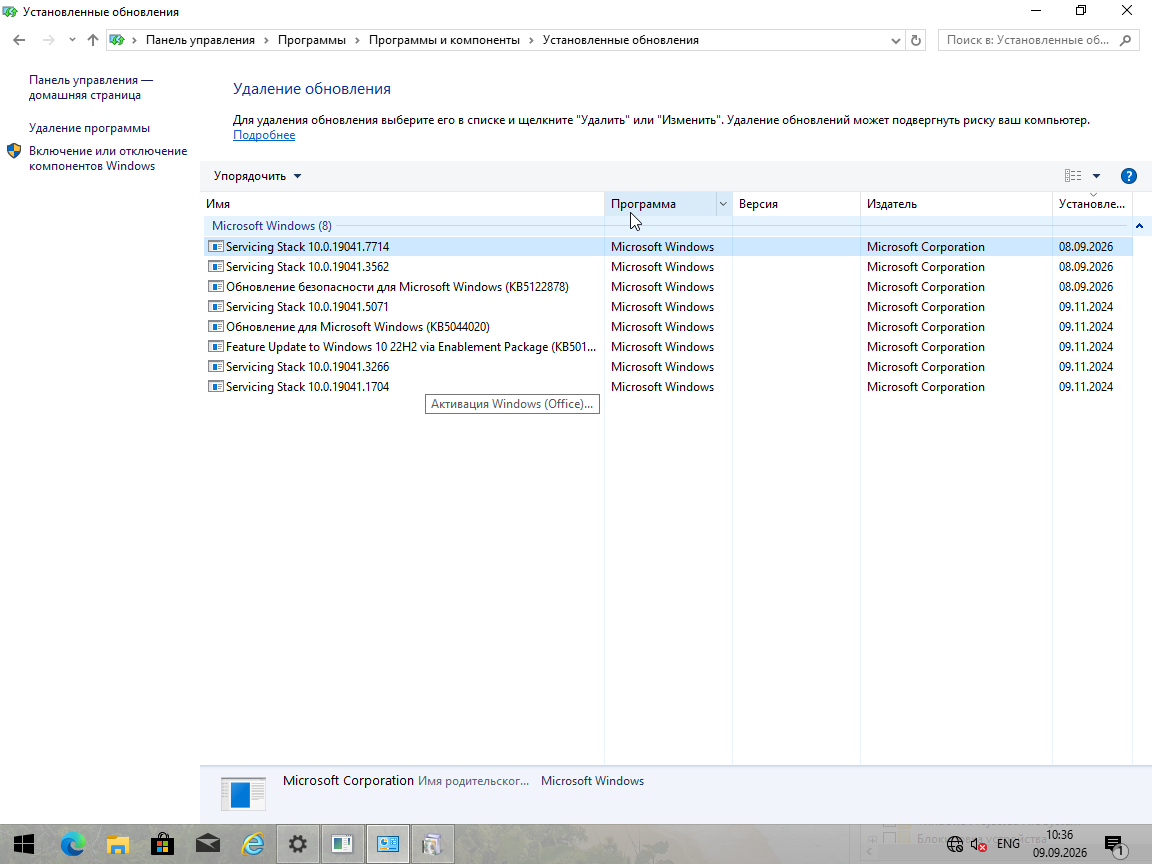Image resolution: width=1152 pixels, height=864 pixels.
Task: Sort by Имя column header
Action: point(402,204)
